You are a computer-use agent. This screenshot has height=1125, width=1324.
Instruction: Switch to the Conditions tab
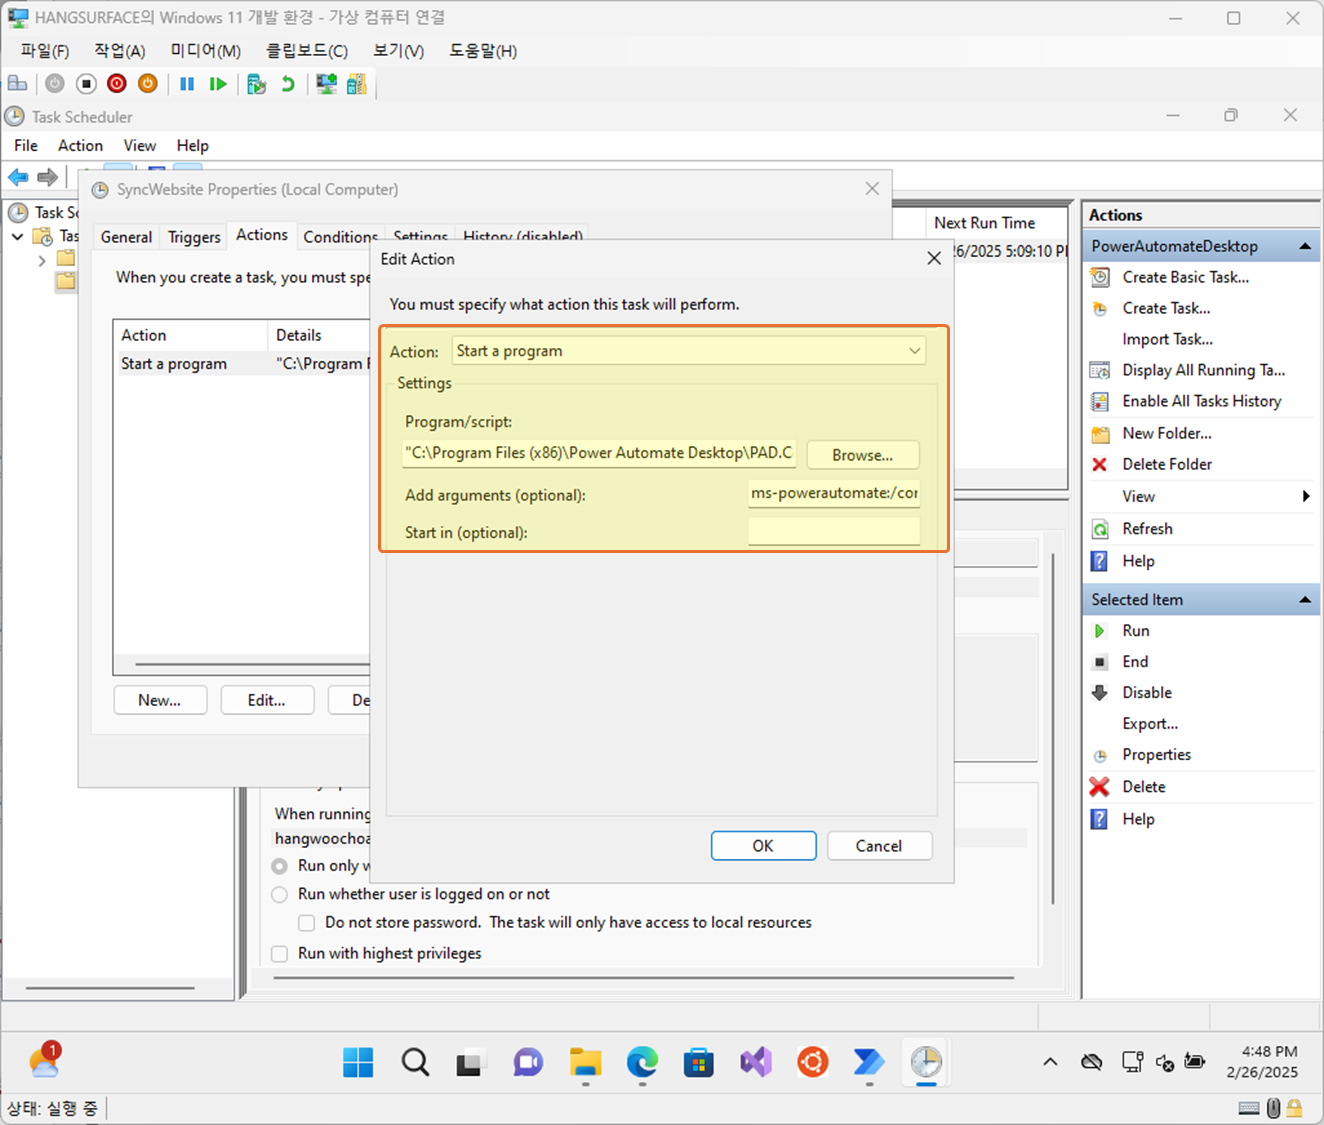click(x=340, y=237)
